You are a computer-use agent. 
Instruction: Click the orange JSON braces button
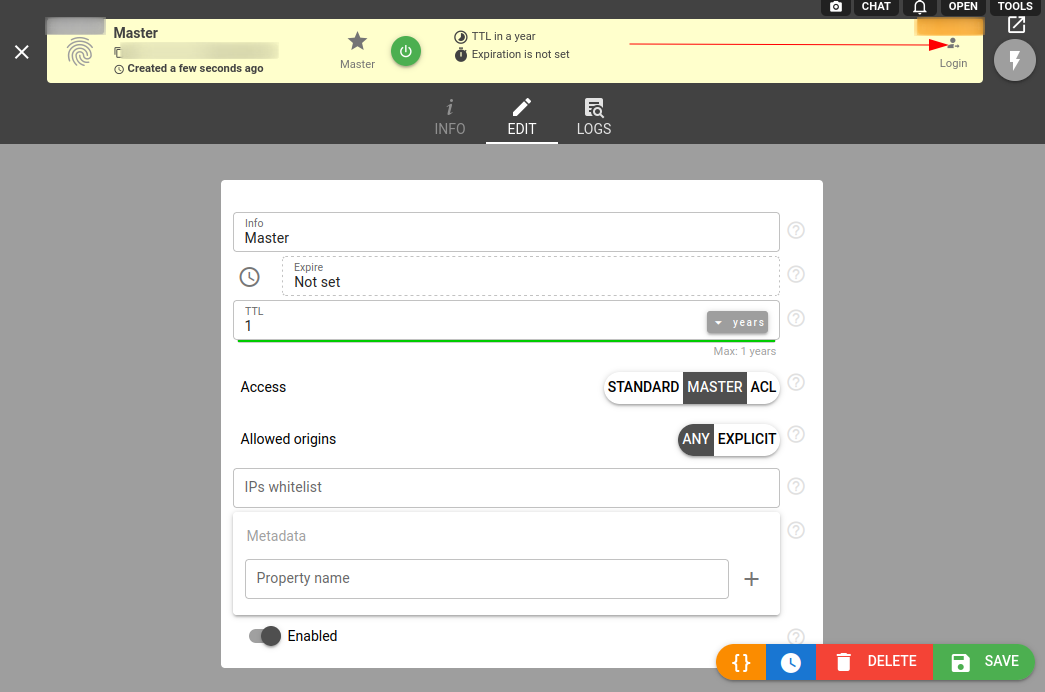(x=741, y=662)
